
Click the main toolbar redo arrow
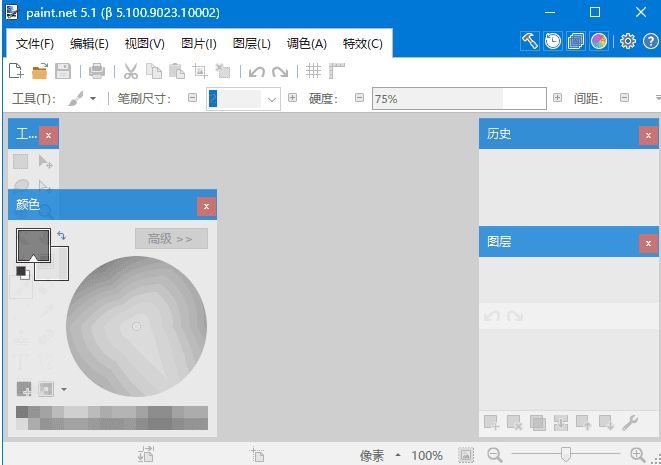pos(280,72)
